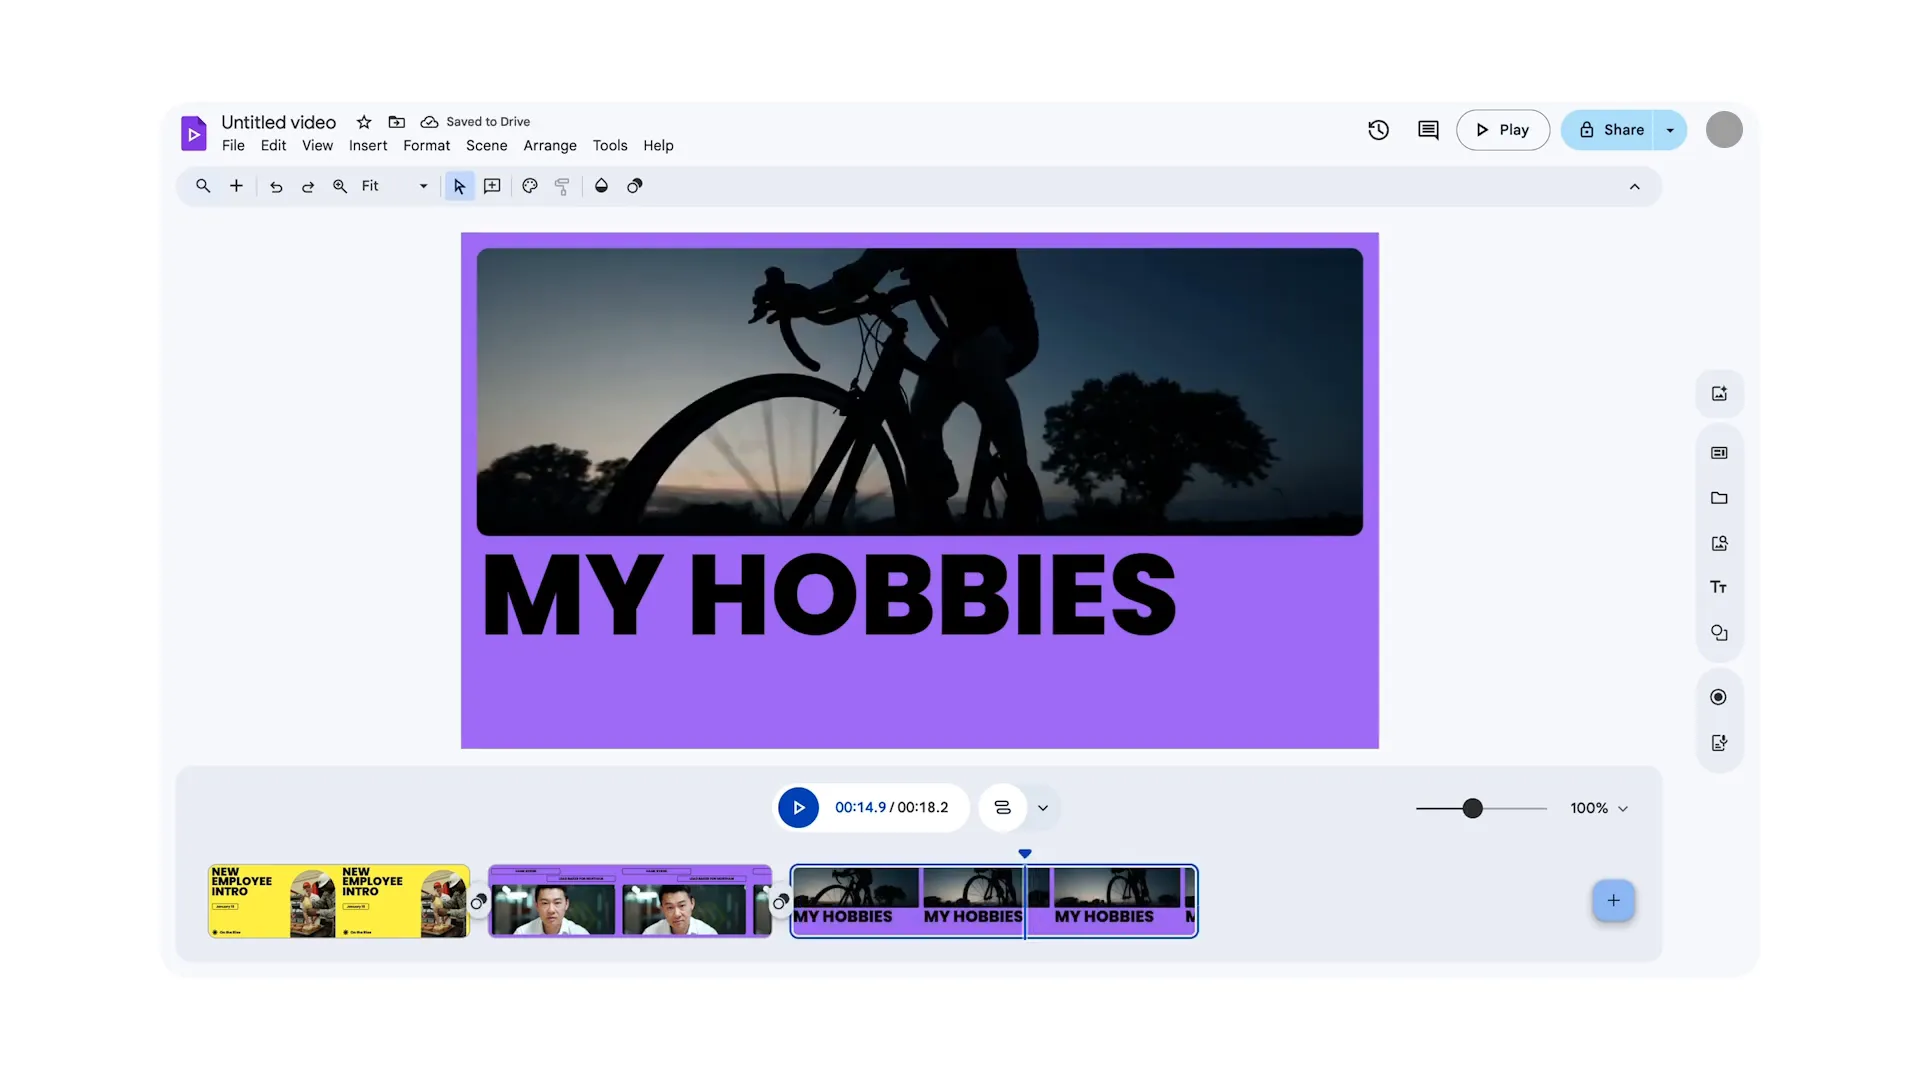Select the comment/annotation tool
The width and height of the screenshot is (1920, 1080).
click(492, 186)
